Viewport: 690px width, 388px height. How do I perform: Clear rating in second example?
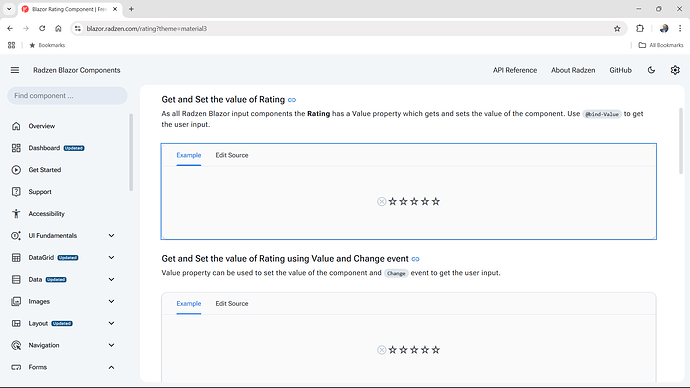382,350
